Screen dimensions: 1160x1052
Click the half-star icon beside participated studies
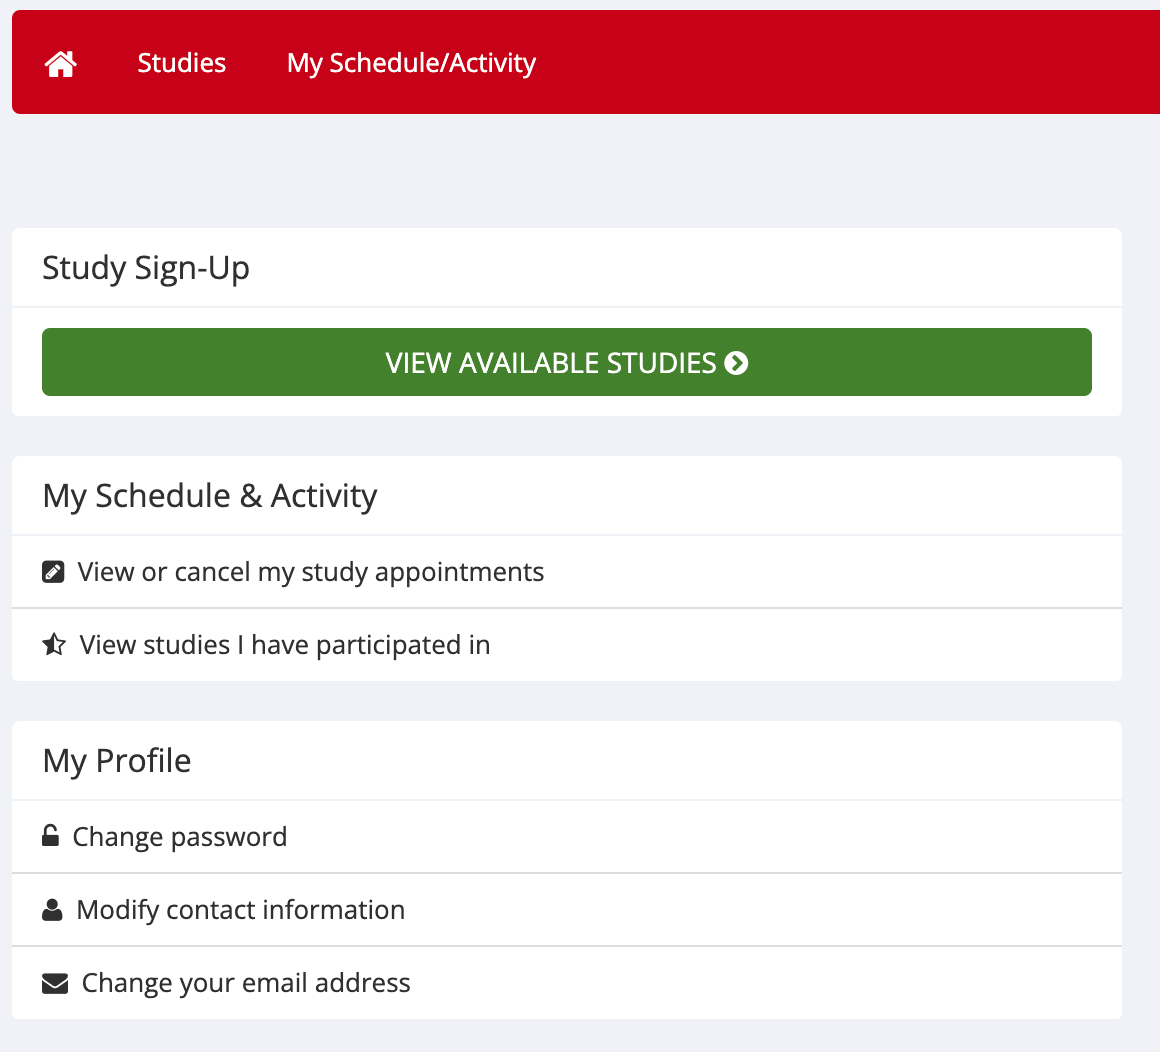coord(54,645)
